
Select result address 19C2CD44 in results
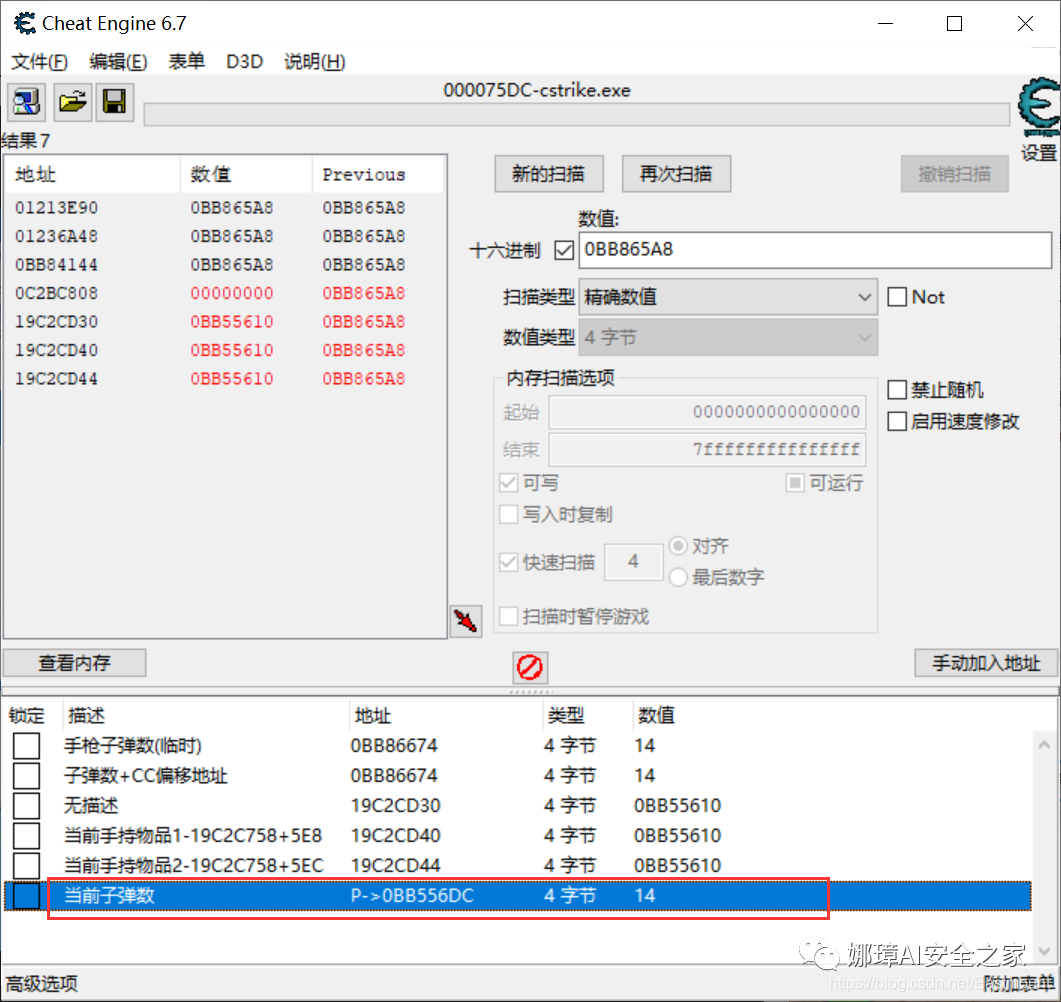click(x=57, y=378)
